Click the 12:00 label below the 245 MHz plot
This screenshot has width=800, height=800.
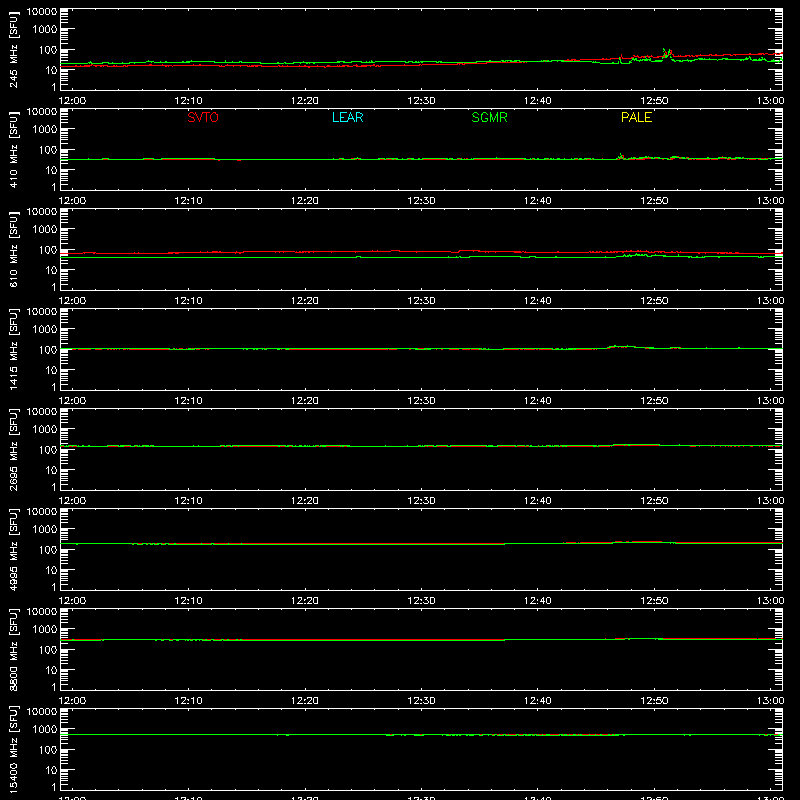point(72,101)
